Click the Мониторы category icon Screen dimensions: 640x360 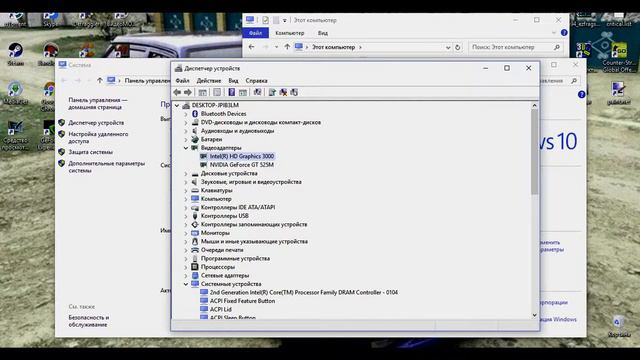[195, 233]
